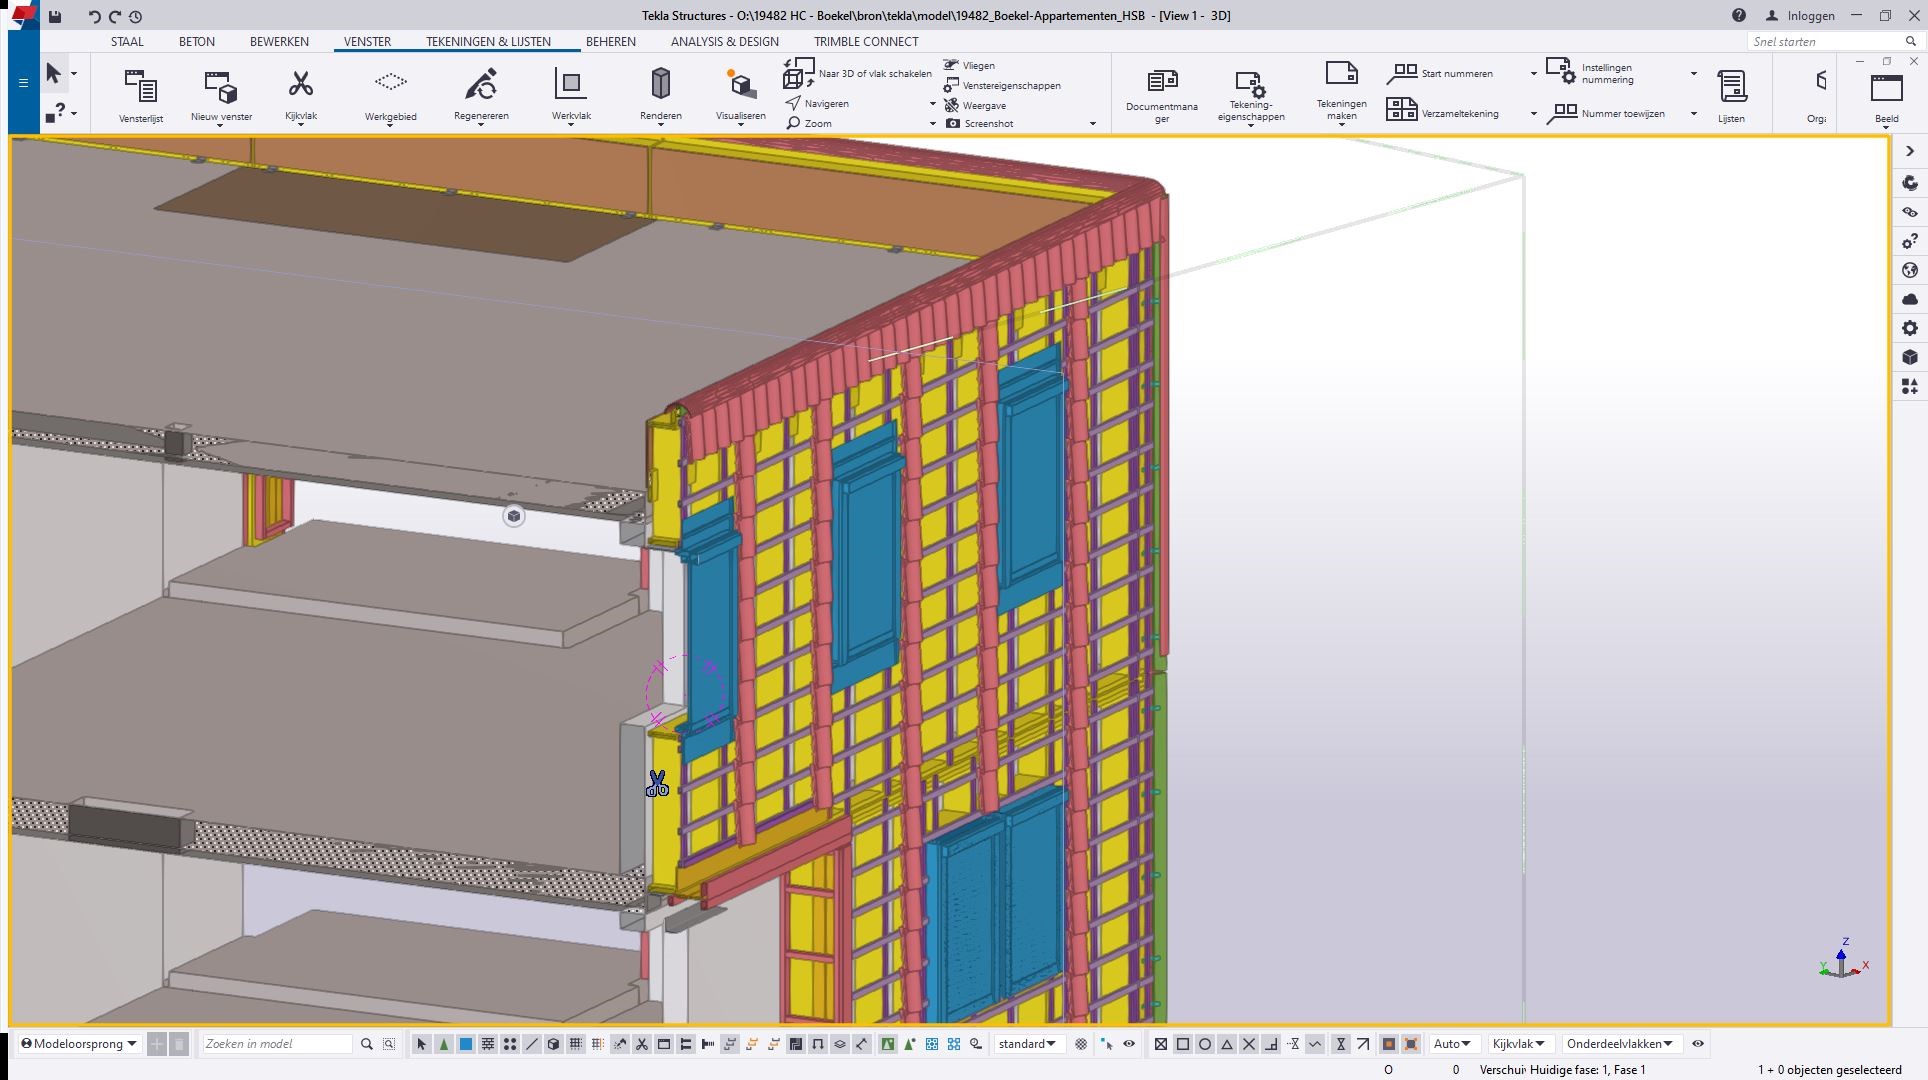Take a Screenshot of the view
This screenshot has height=1080, width=1928.
pyautogui.click(x=980, y=124)
